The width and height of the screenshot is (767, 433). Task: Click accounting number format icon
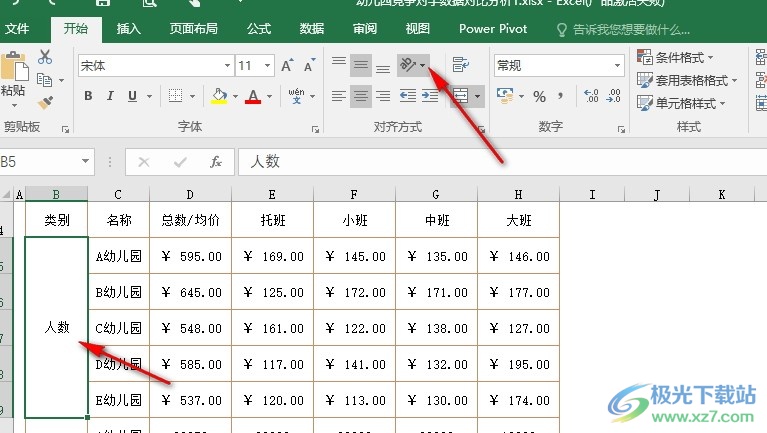505,96
